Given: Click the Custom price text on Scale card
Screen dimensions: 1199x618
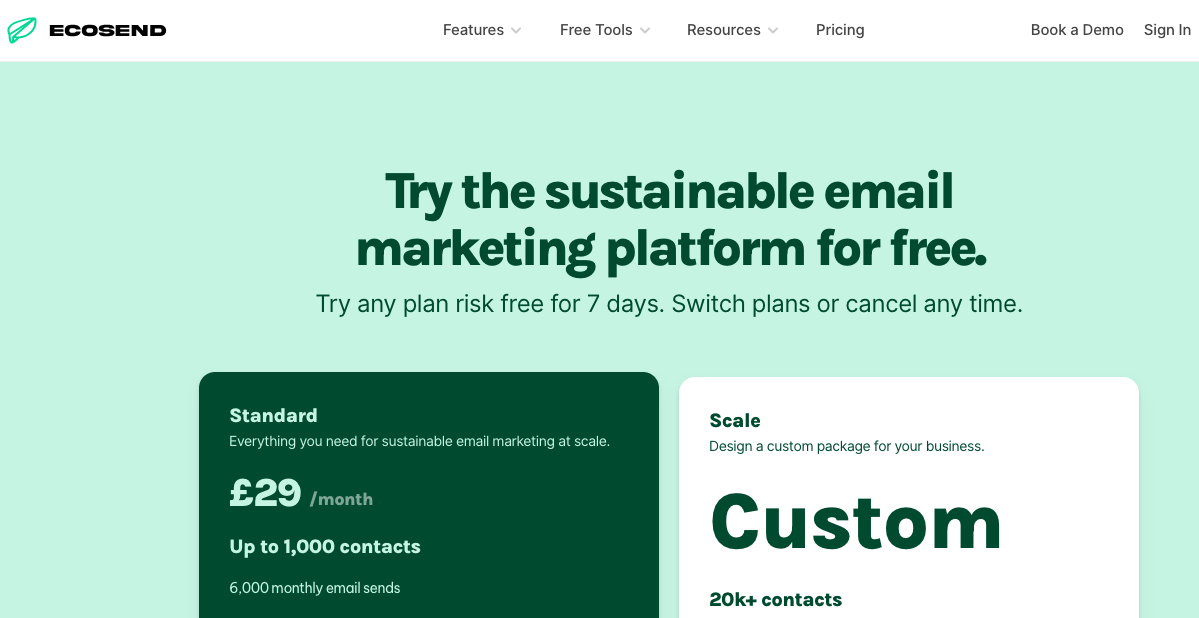Looking at the screenshot, I should (x=855, y=521).
